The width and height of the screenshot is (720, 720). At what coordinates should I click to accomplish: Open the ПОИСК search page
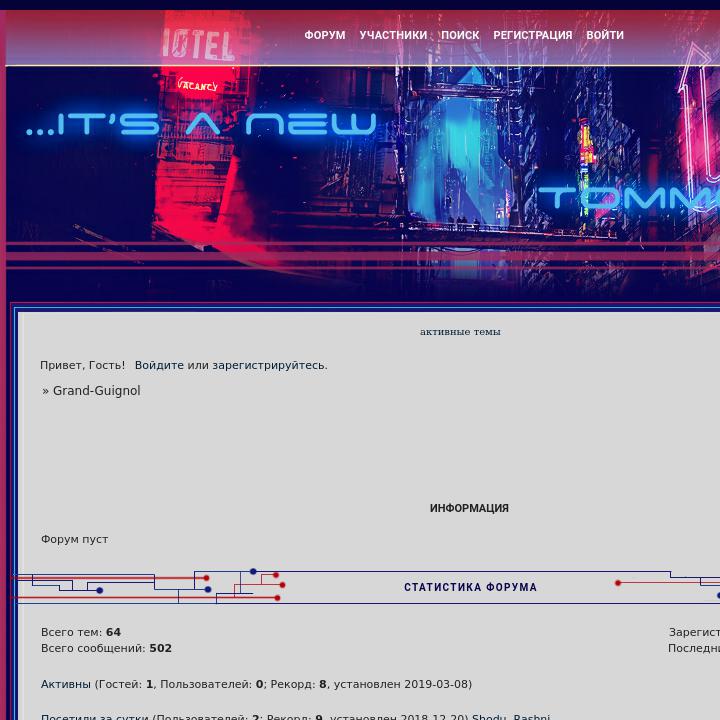point(460,35)
